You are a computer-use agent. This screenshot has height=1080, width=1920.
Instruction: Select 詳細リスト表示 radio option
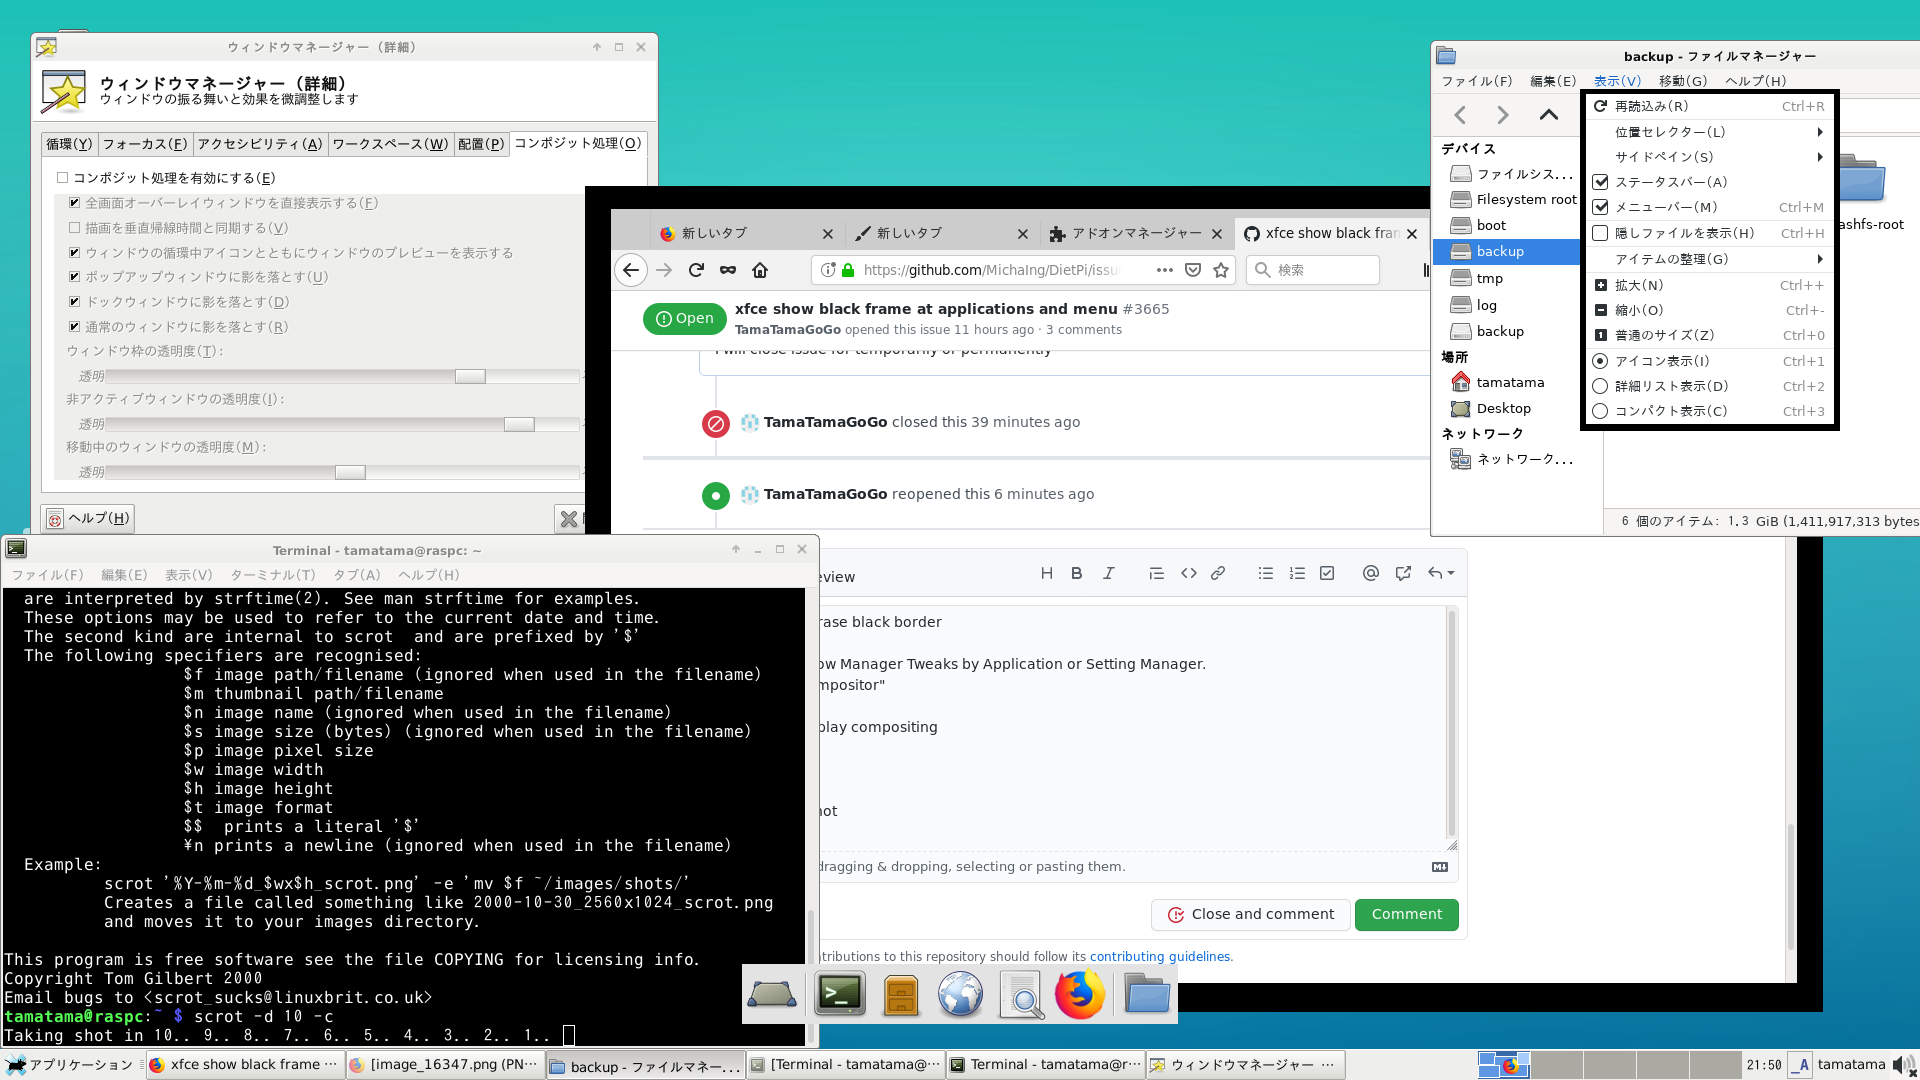tap(1600, 386)
